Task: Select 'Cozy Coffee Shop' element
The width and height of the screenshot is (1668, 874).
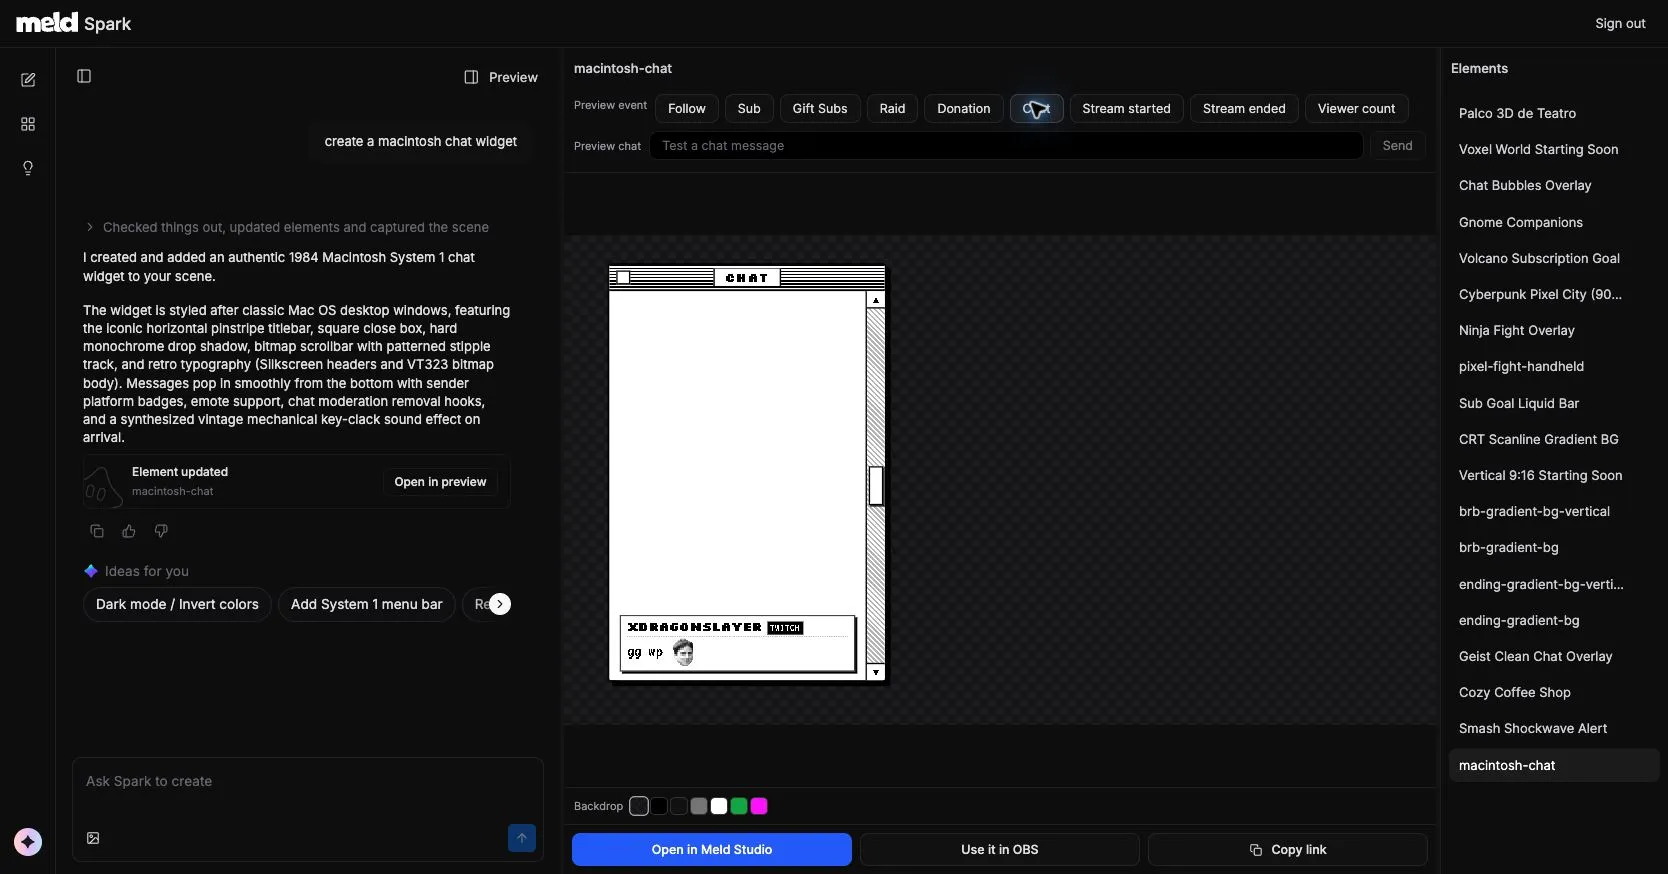Action: point(1554,692)
